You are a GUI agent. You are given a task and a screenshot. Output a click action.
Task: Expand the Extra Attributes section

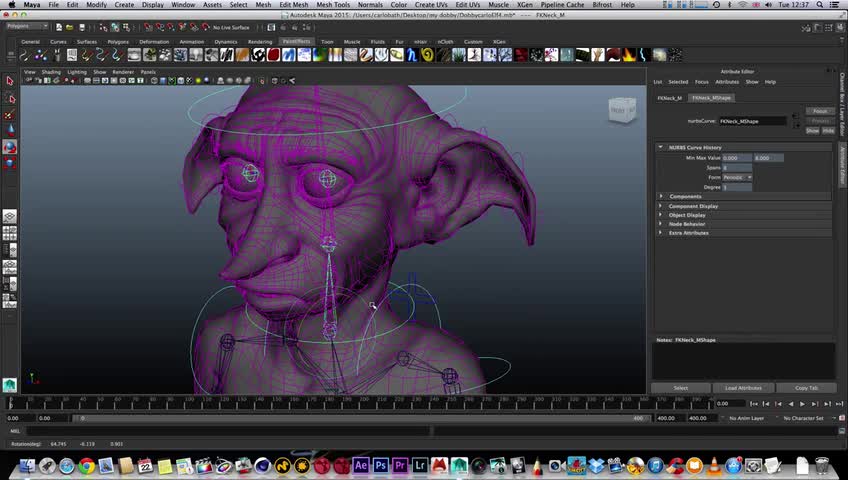coord(660,232)
